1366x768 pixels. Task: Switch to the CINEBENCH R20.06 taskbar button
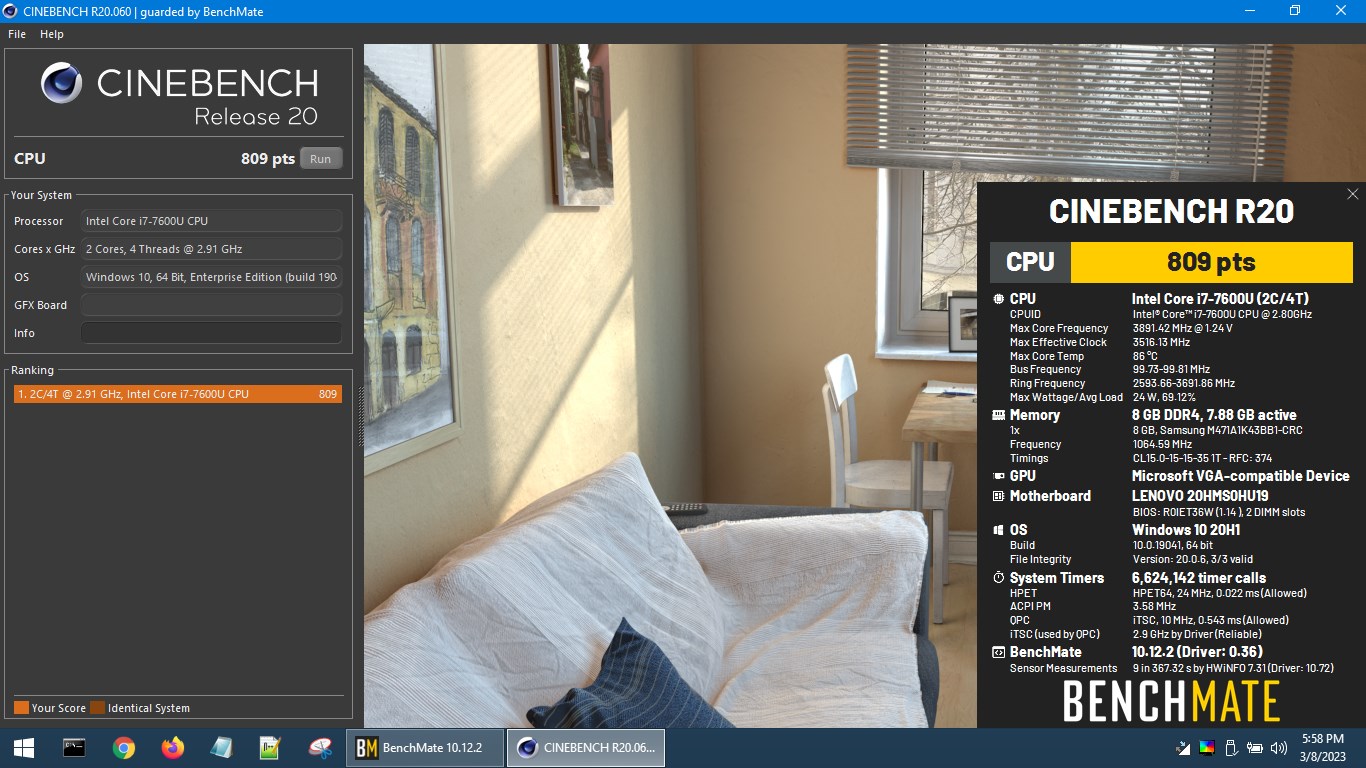click(586, 748)
